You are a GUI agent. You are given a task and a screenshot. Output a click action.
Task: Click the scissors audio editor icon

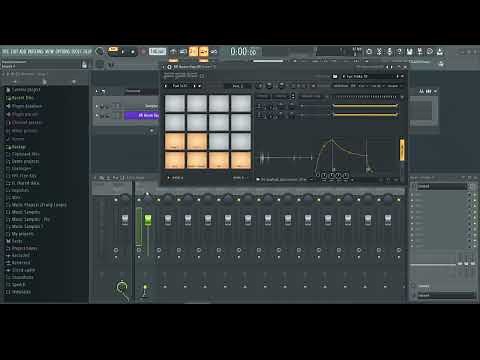379,52
